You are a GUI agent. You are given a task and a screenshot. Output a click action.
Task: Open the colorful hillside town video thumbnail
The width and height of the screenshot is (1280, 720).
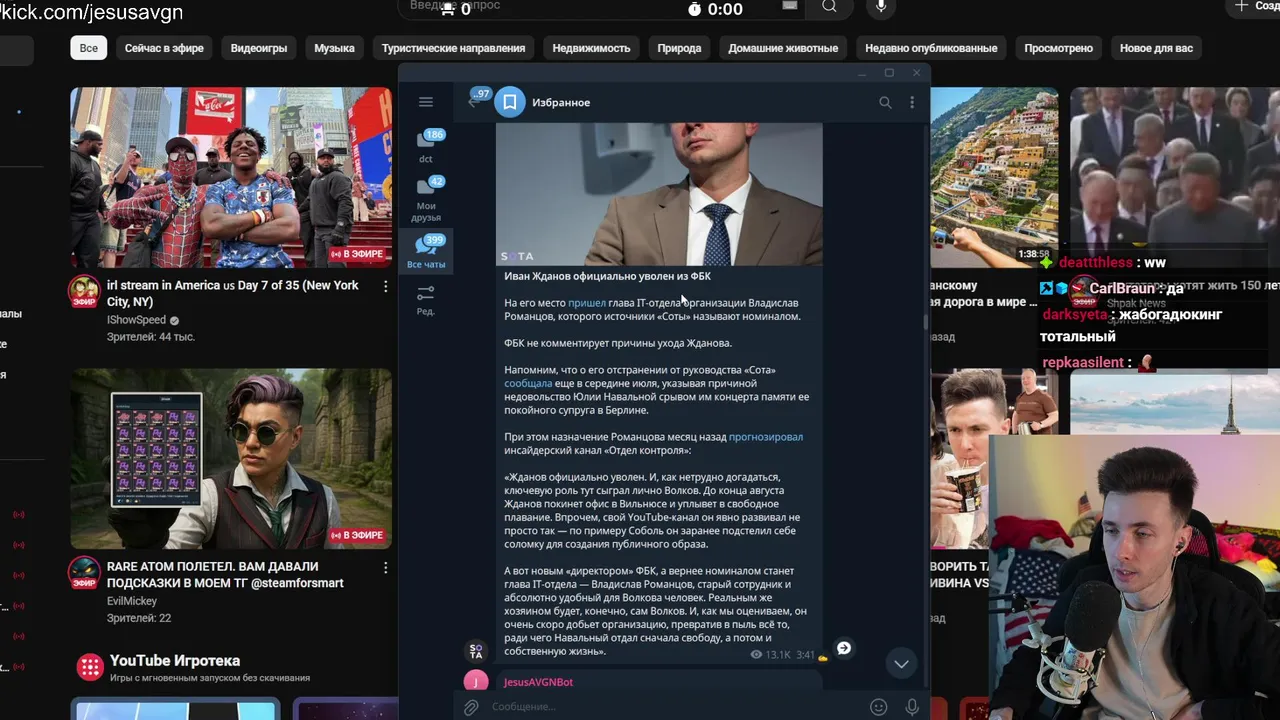(x=994, y=177)
